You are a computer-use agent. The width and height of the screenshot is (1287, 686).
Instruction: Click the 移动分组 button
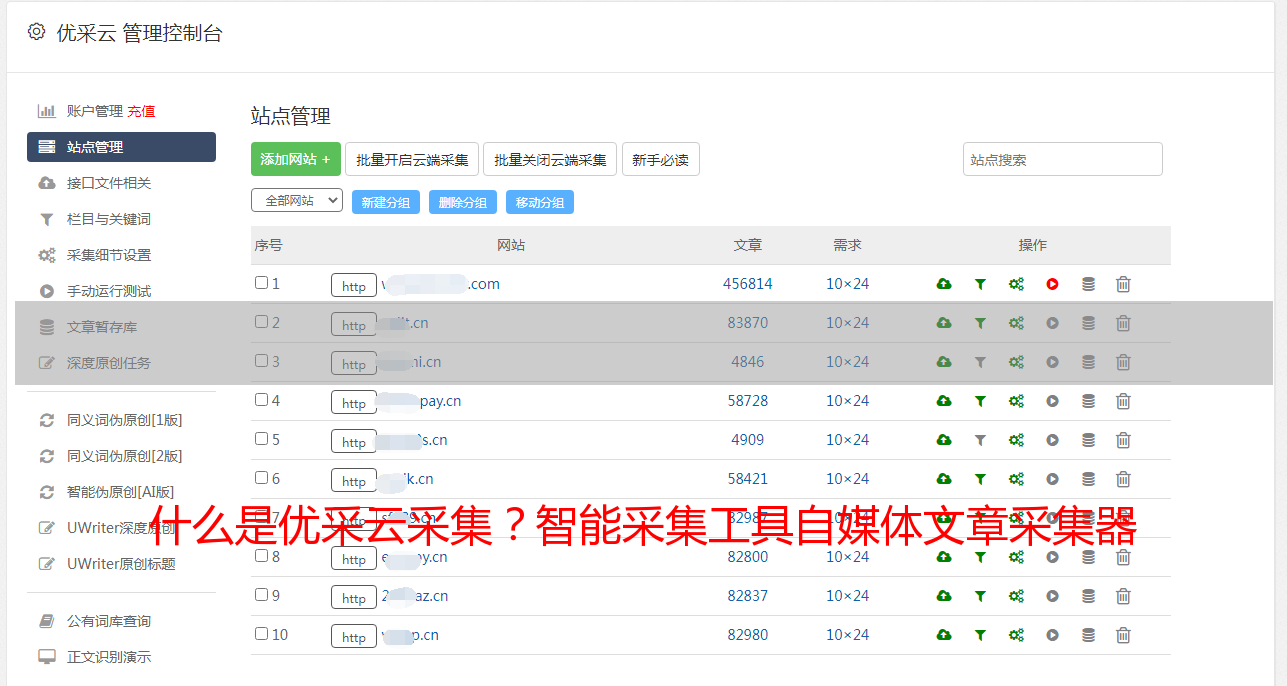[x=540, y=202]
